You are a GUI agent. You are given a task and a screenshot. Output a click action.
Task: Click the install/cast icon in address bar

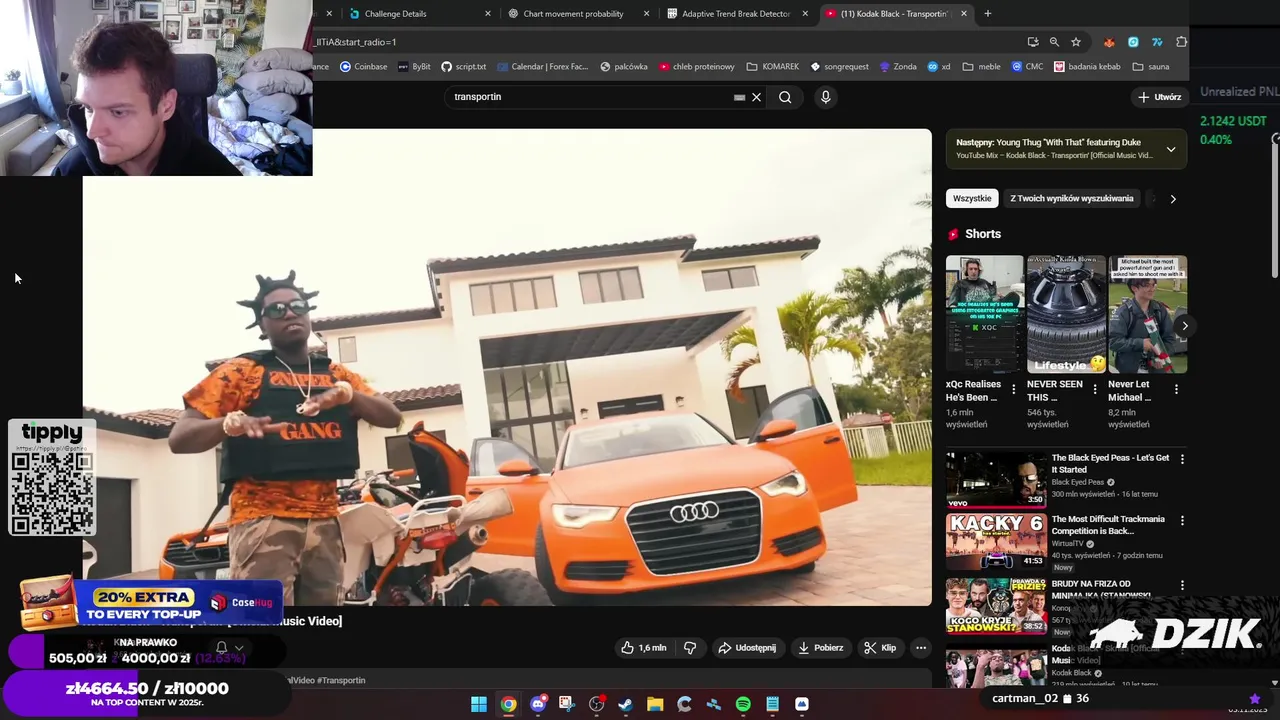1033,42
